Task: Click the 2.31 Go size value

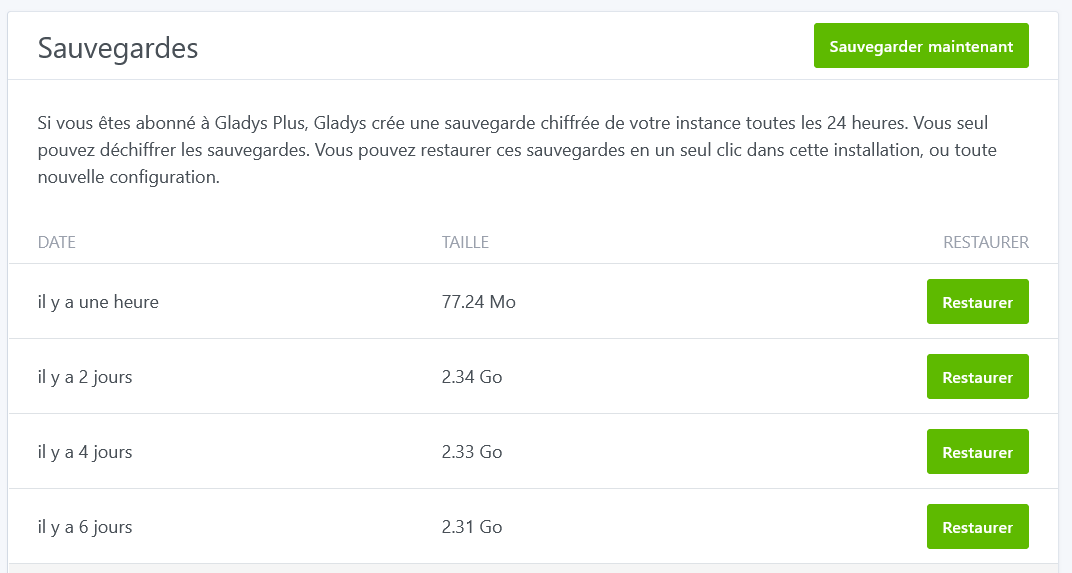Action: click(x=472, y=527)
